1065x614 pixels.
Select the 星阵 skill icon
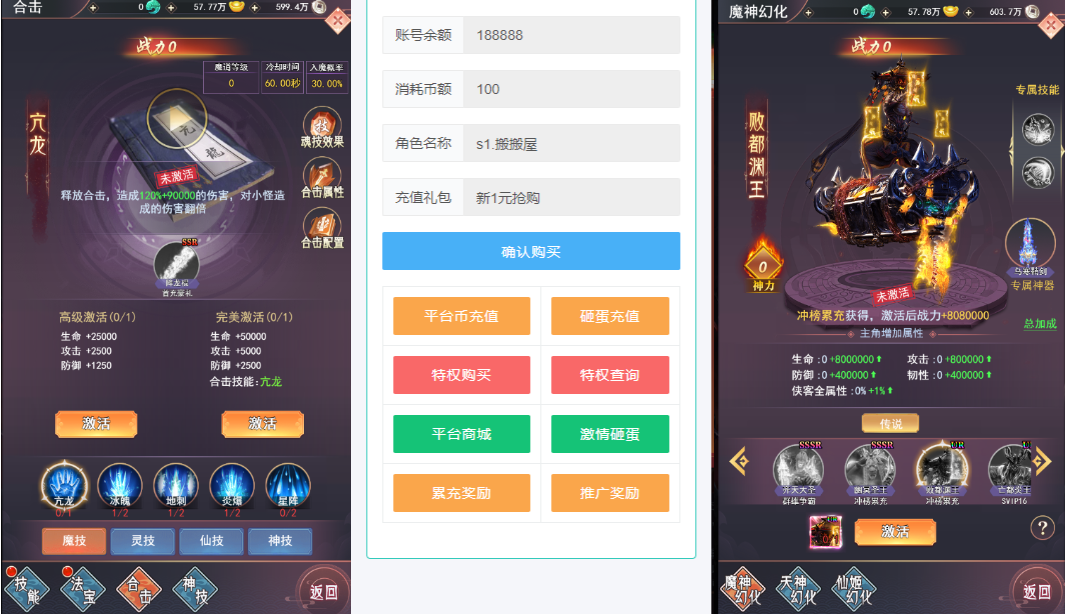(288, 488)
